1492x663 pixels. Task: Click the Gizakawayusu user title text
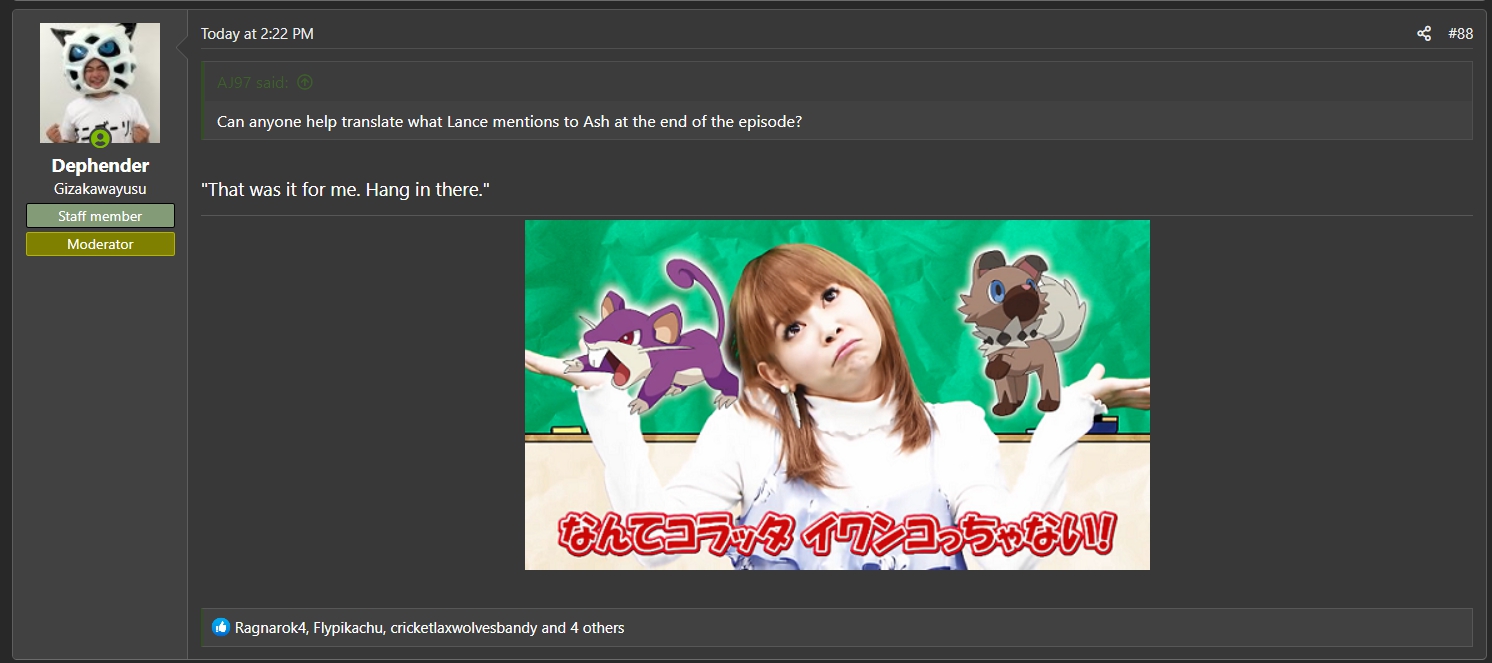(x=100, y=189)
